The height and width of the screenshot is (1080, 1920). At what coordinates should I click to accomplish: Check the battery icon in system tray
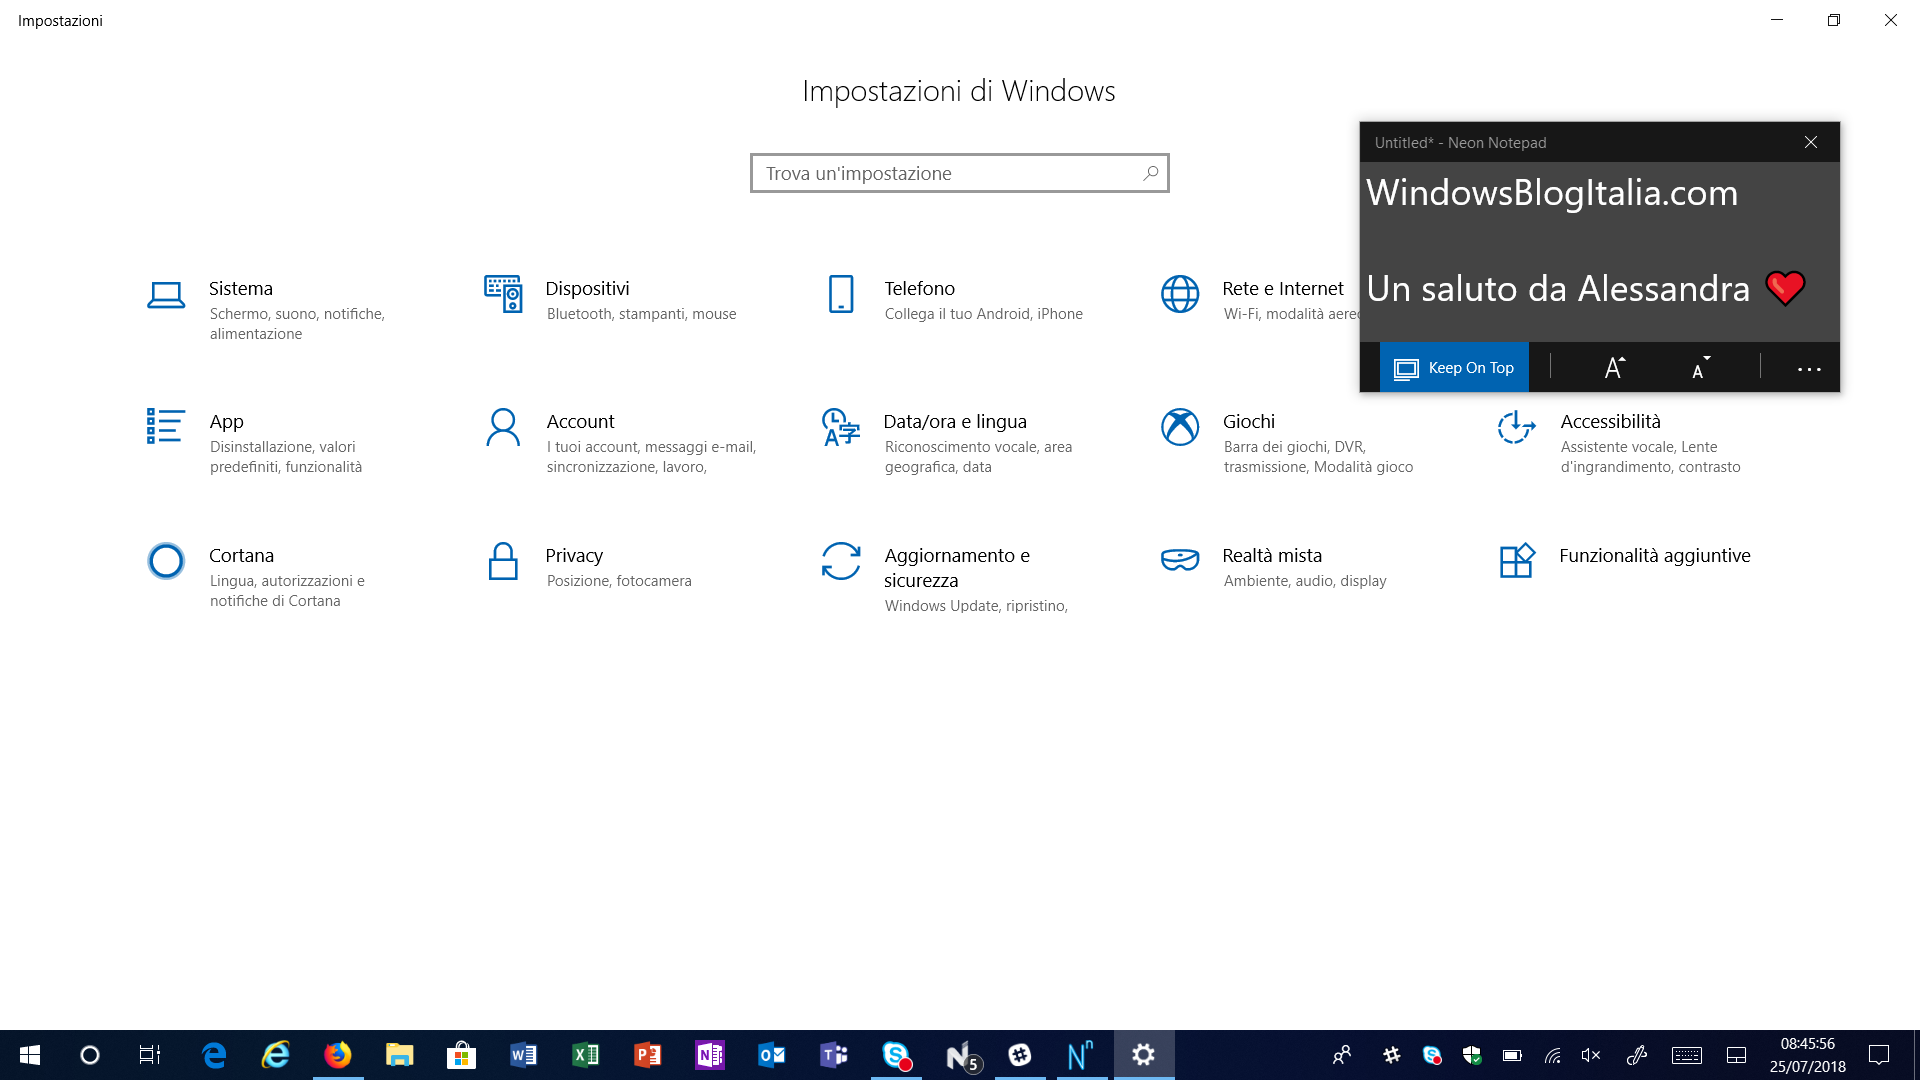[1512, 1055]
